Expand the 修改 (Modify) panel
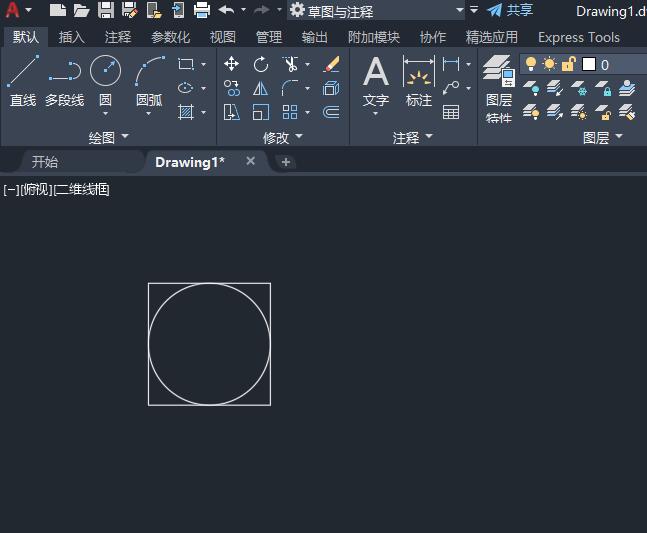This screenshot has height=533, width=647. pyautogui.click(x=282, y=138)
